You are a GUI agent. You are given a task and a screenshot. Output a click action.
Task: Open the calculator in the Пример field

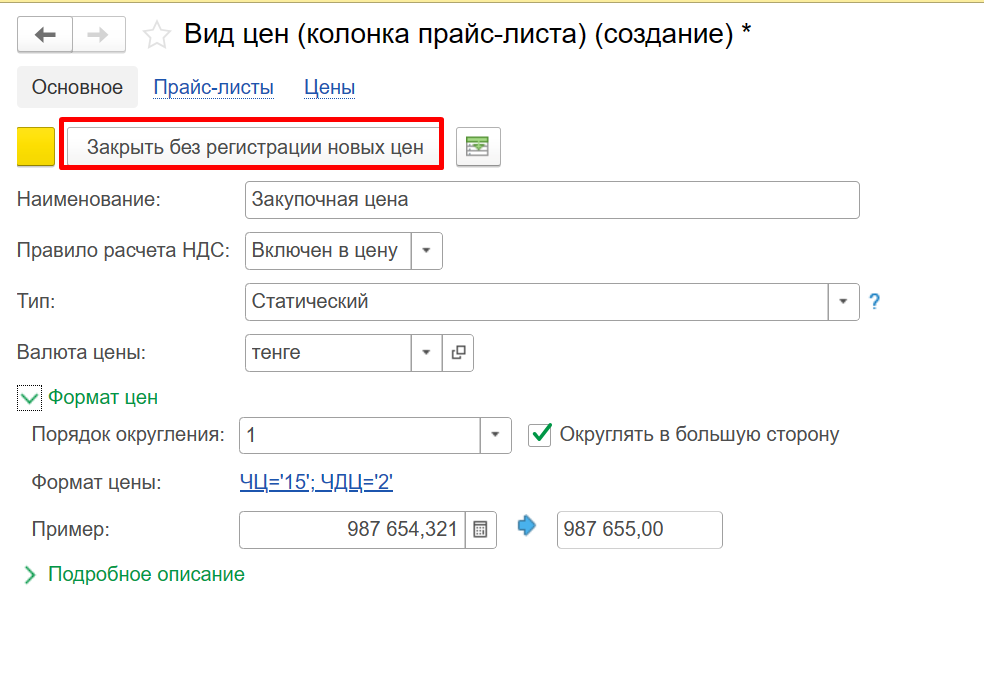[x=480, y=529]
